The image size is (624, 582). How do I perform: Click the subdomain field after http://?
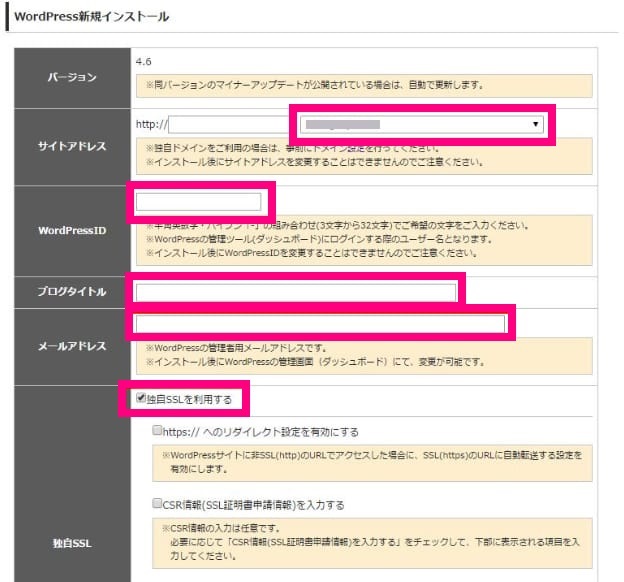coord(229,125)
